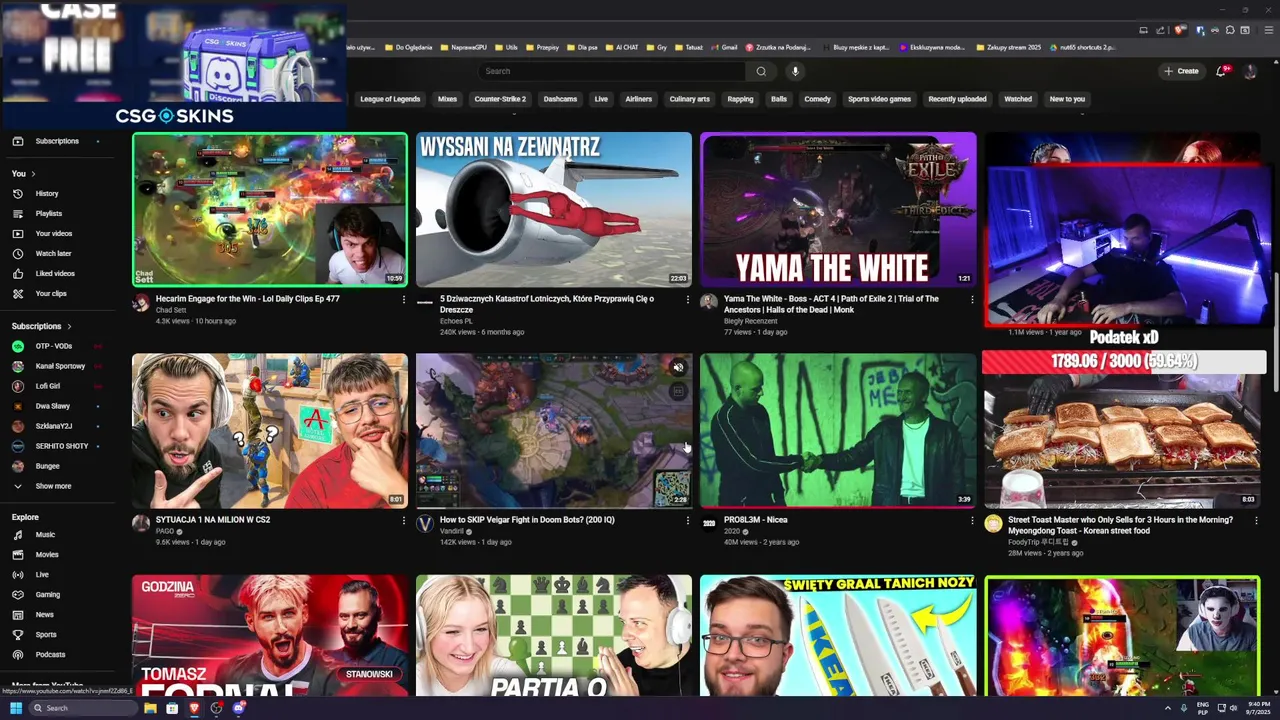
Task: Open Subscriptions feed from sidebar
Action: click(56, 141)
